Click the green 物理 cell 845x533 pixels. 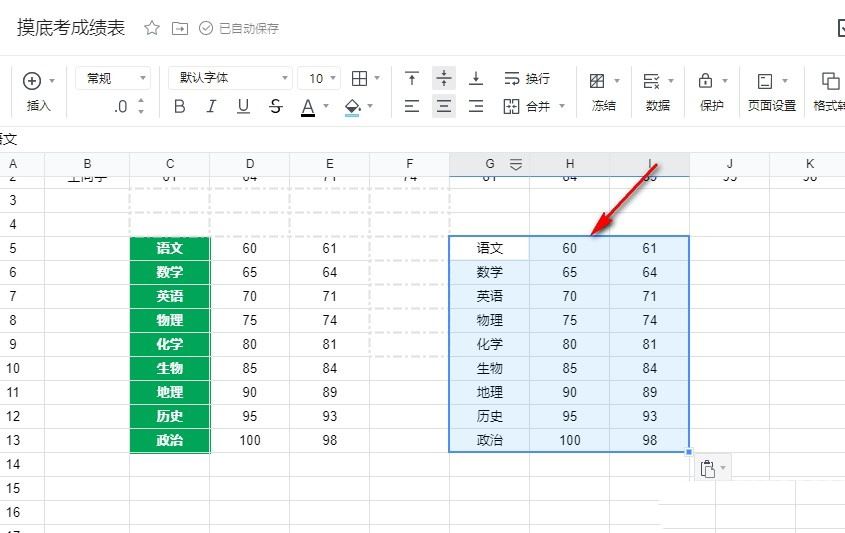tap(170, 320)
